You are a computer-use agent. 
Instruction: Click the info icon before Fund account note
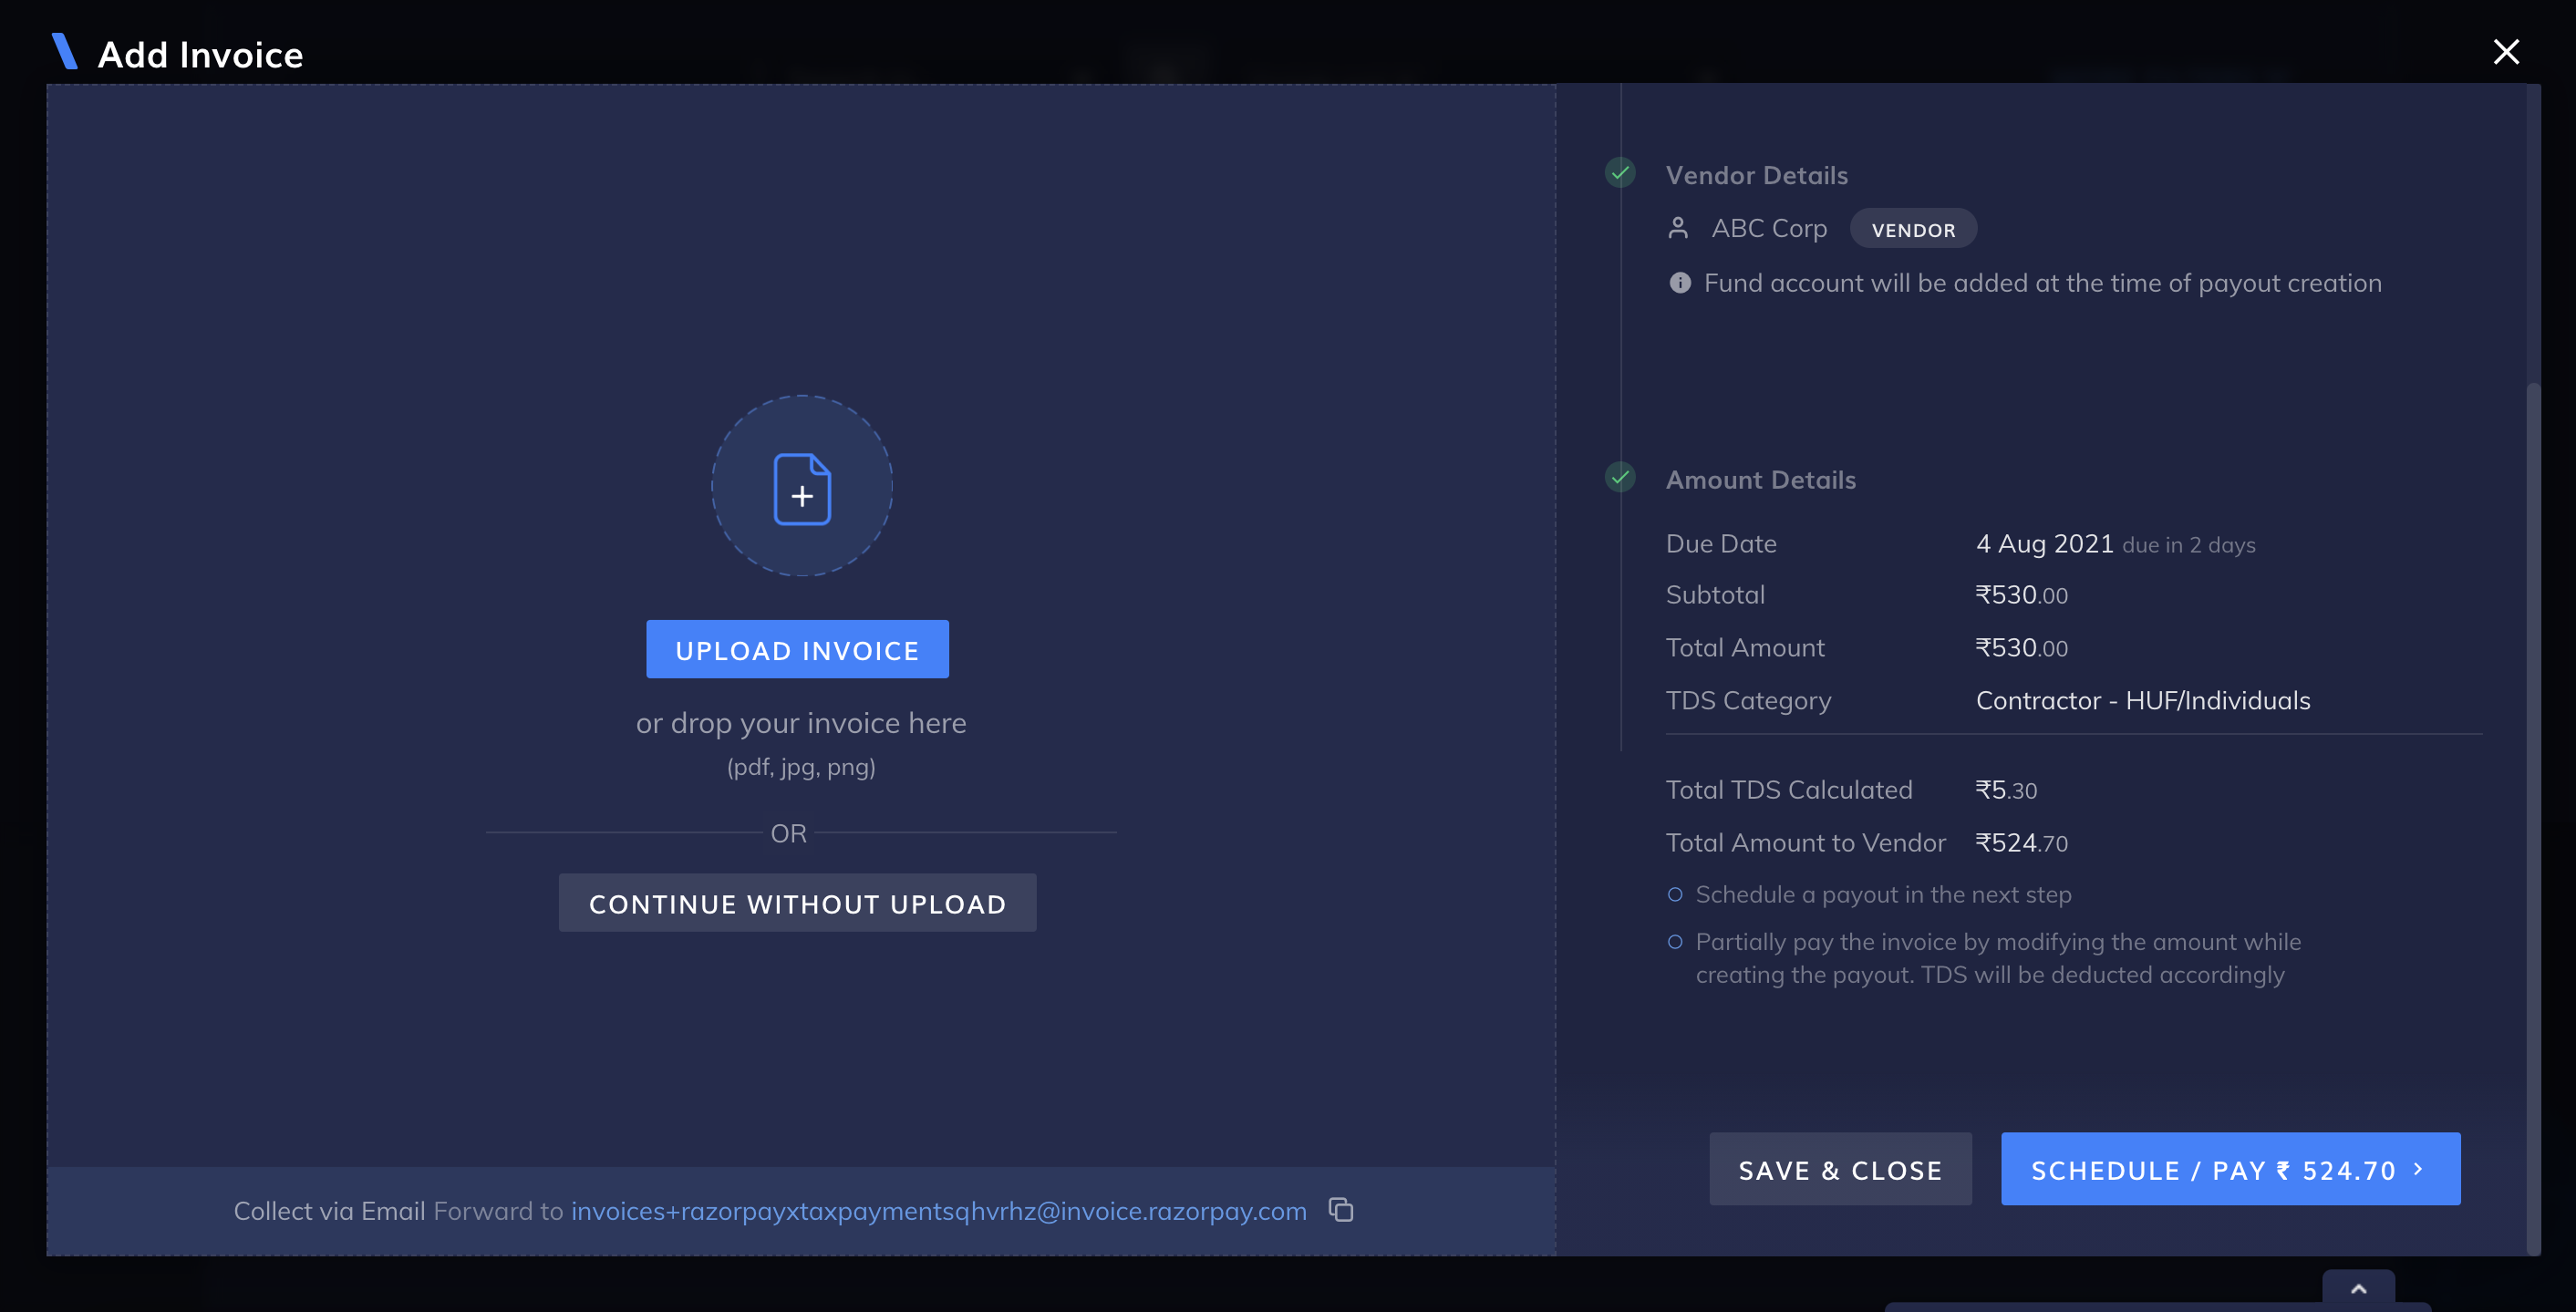click(1680, 283)
